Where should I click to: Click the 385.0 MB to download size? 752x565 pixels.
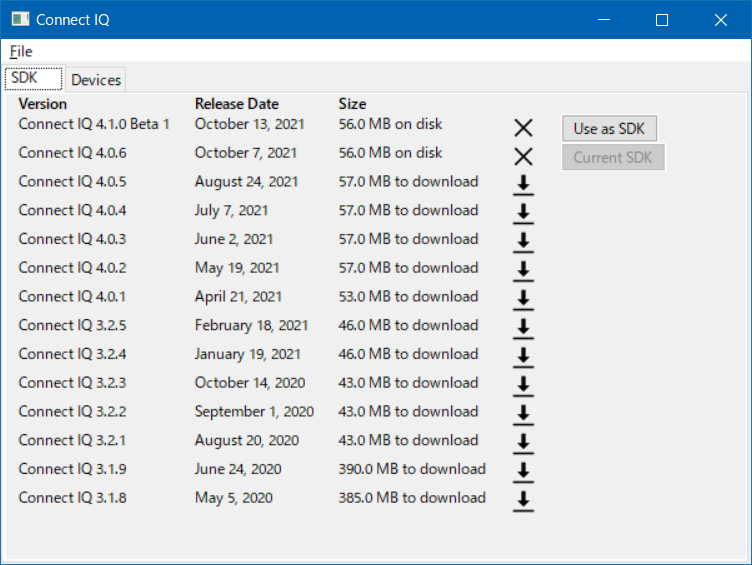412,498
